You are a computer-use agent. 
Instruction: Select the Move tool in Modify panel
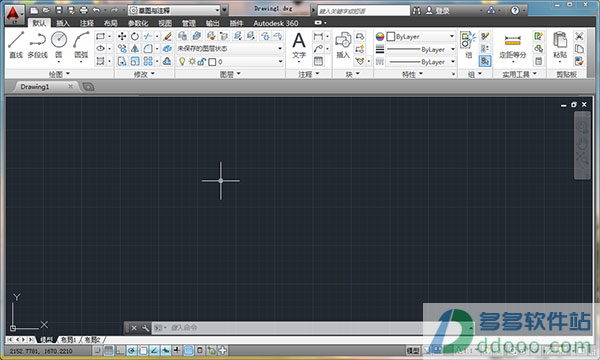[122, 36]
